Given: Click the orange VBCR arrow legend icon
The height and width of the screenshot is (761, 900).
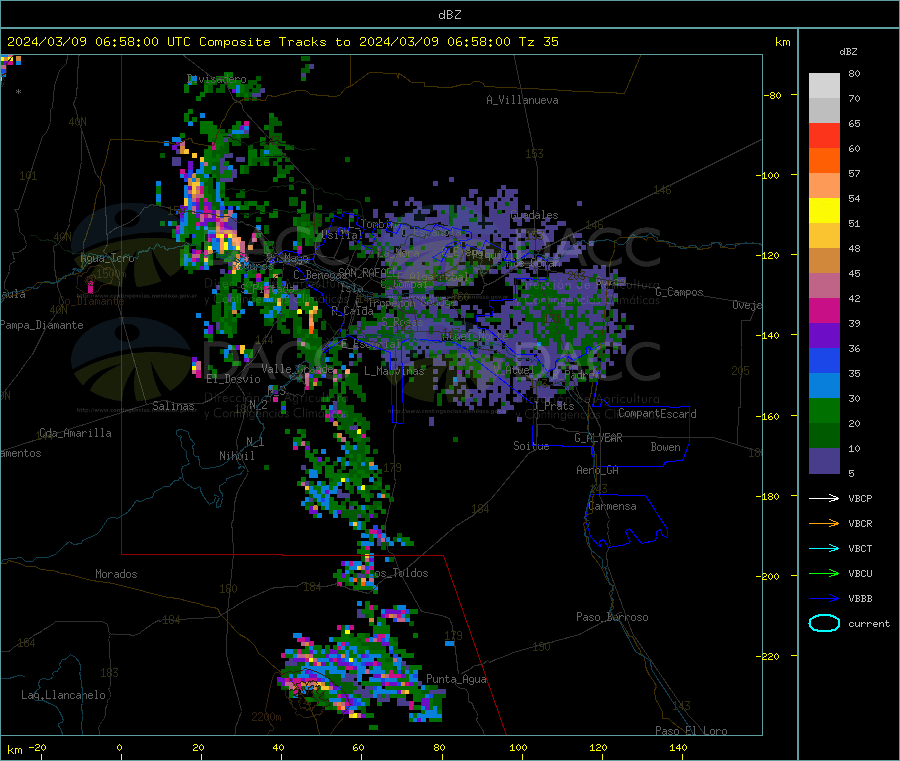Looking at the screenshot, I should click(824, 523).
